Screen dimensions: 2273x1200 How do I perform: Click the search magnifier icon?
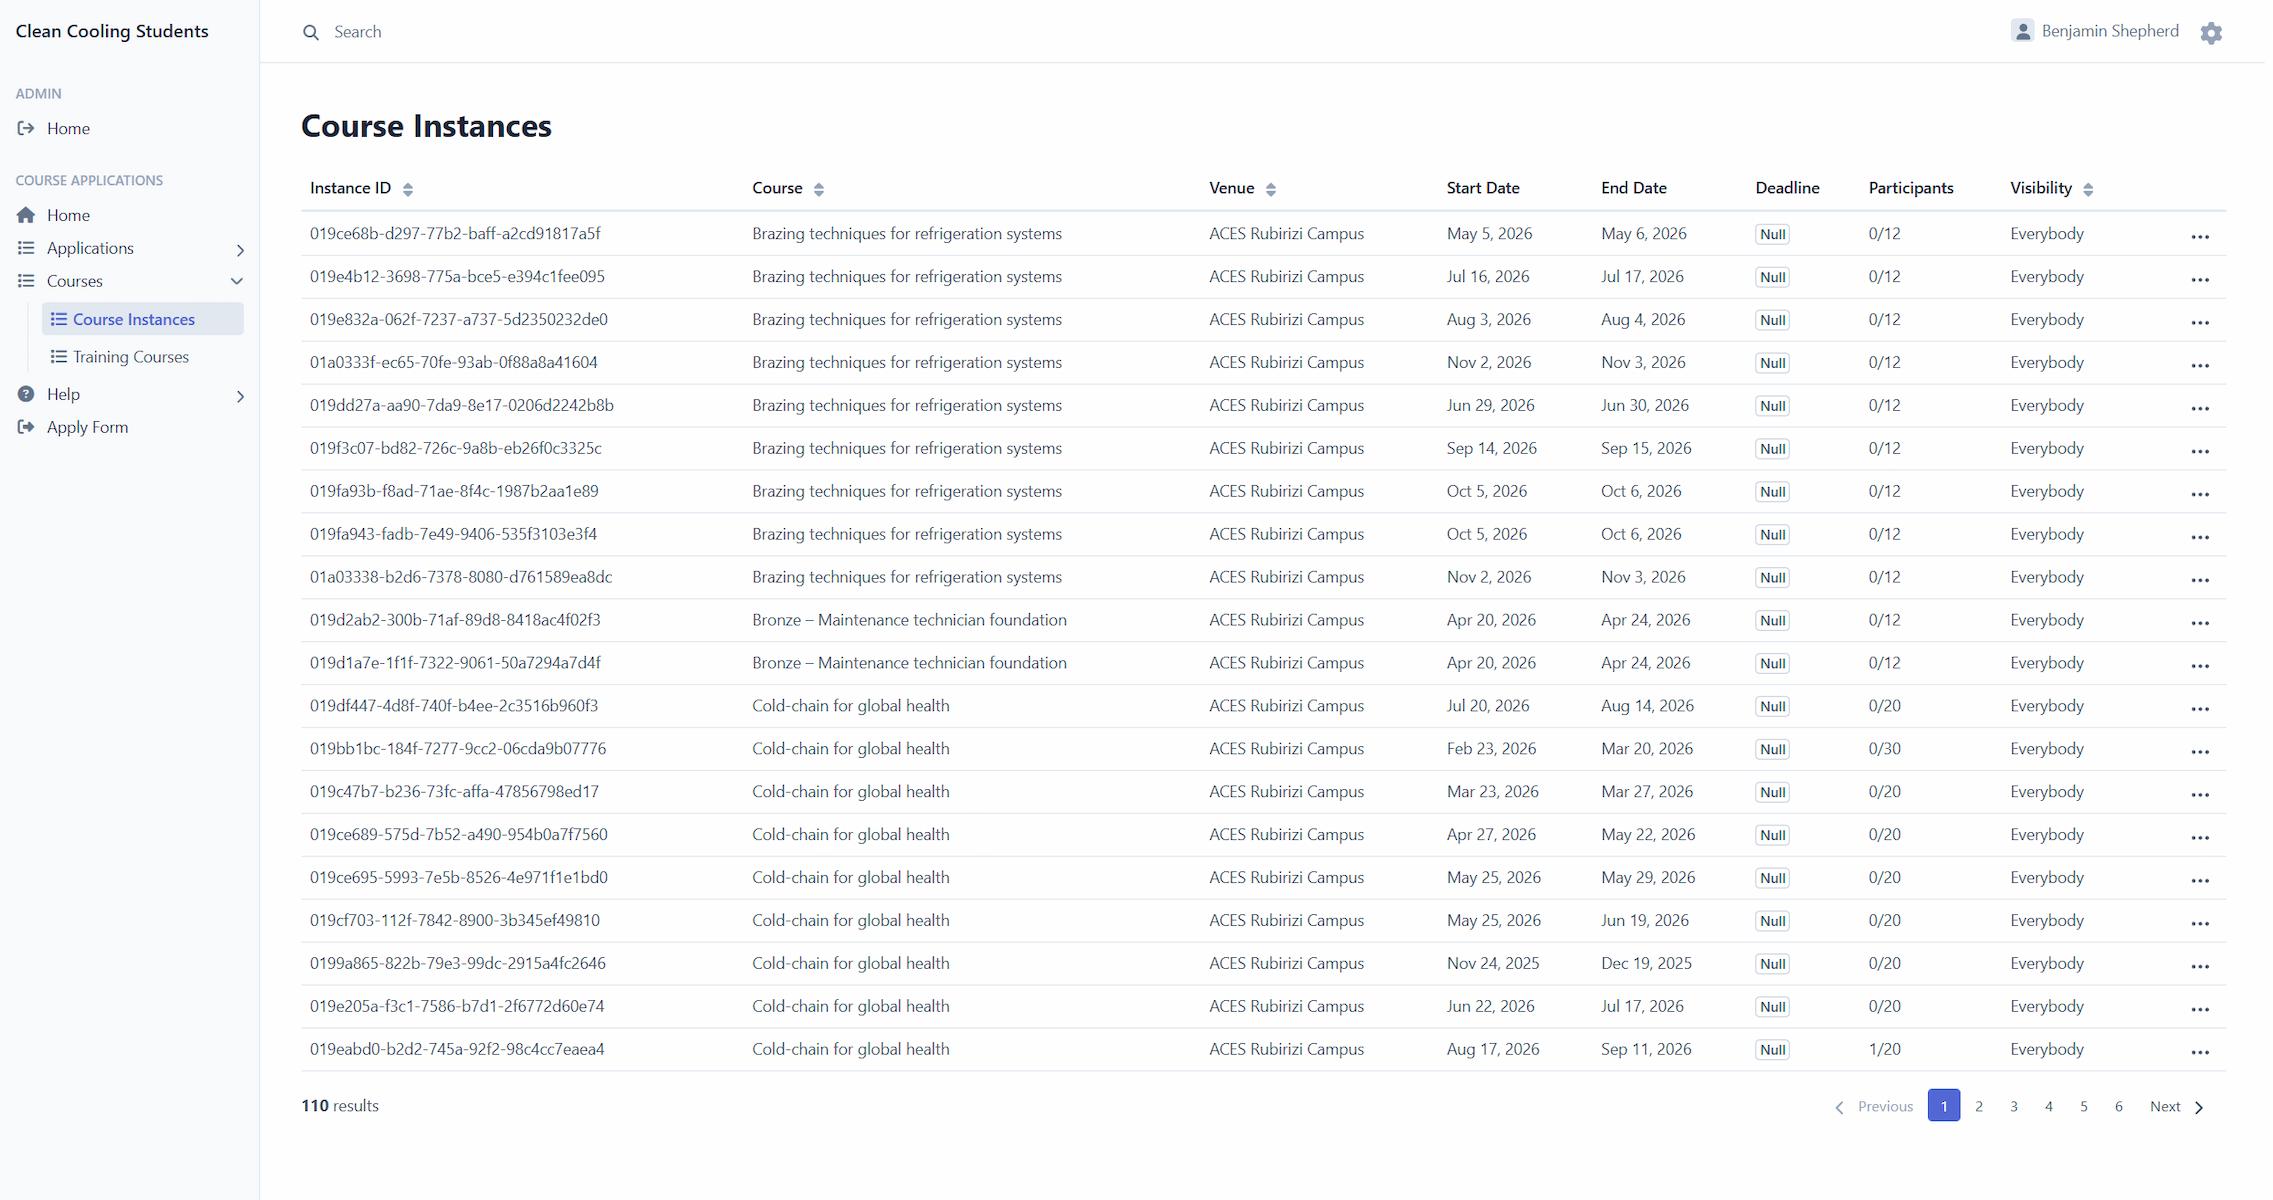[311, 32]
